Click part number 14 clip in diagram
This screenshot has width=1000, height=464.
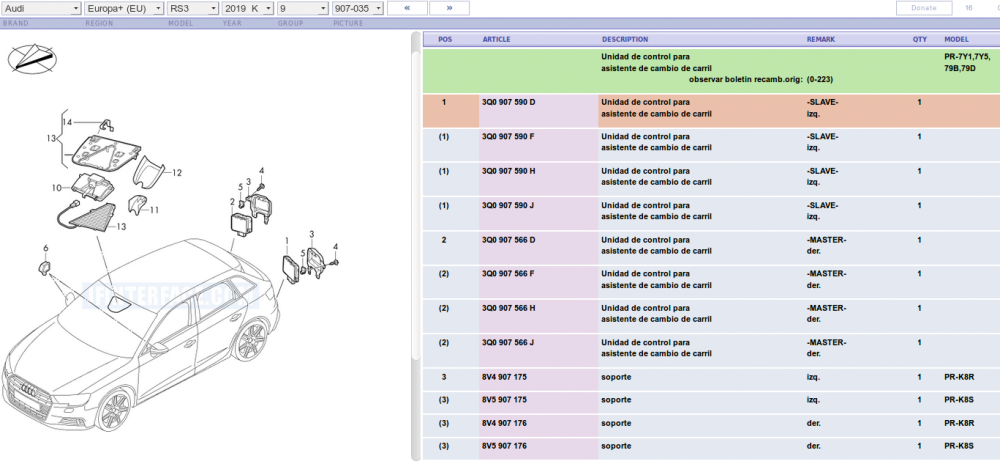pos(105,125)
